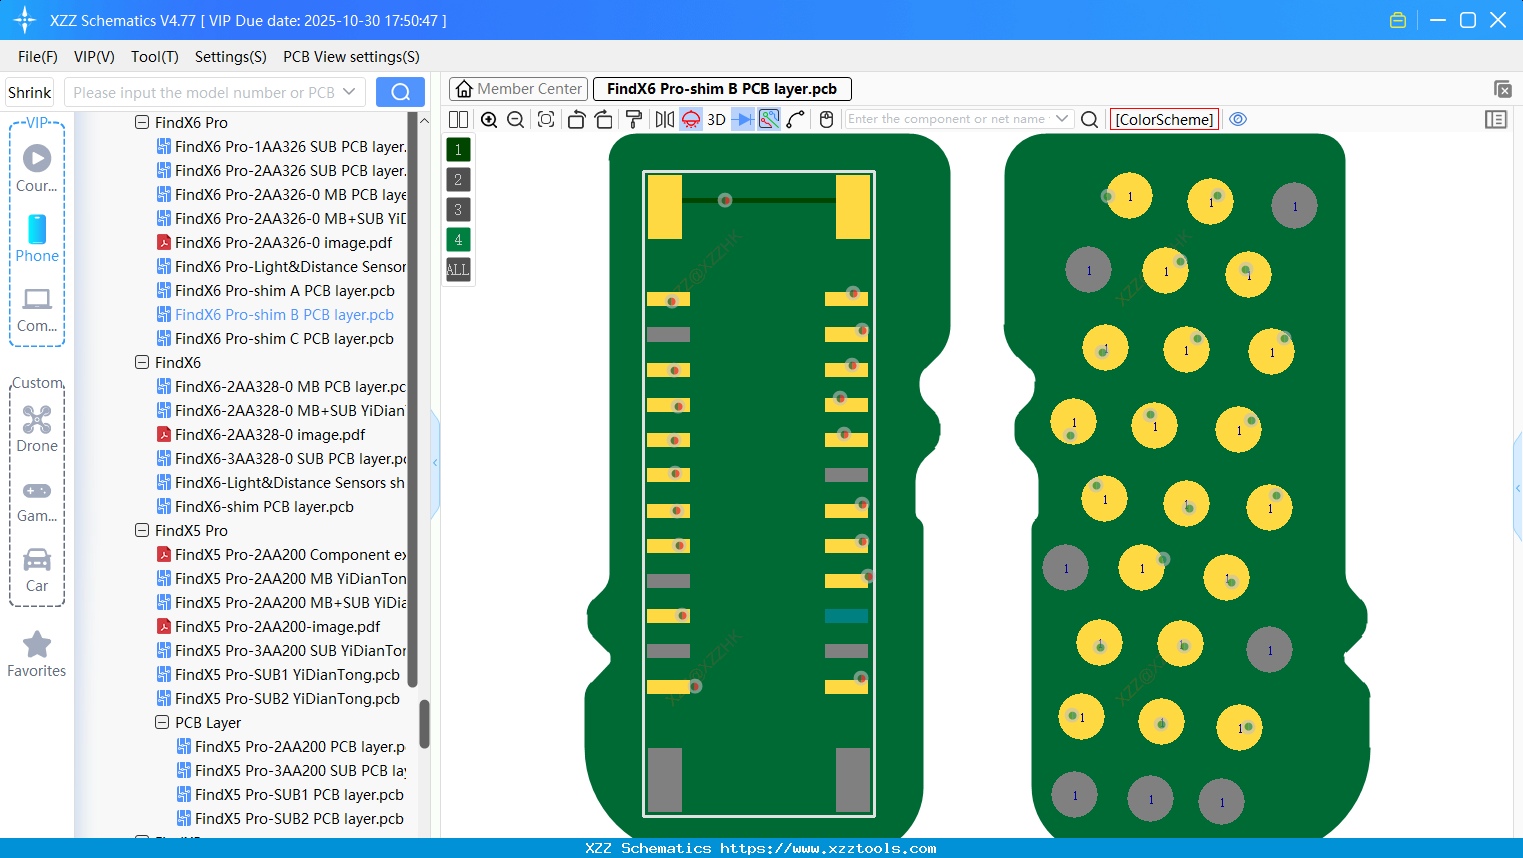Click the XZZ Schematics app logo
This screenshot has width=1523, height=858.
25,20
